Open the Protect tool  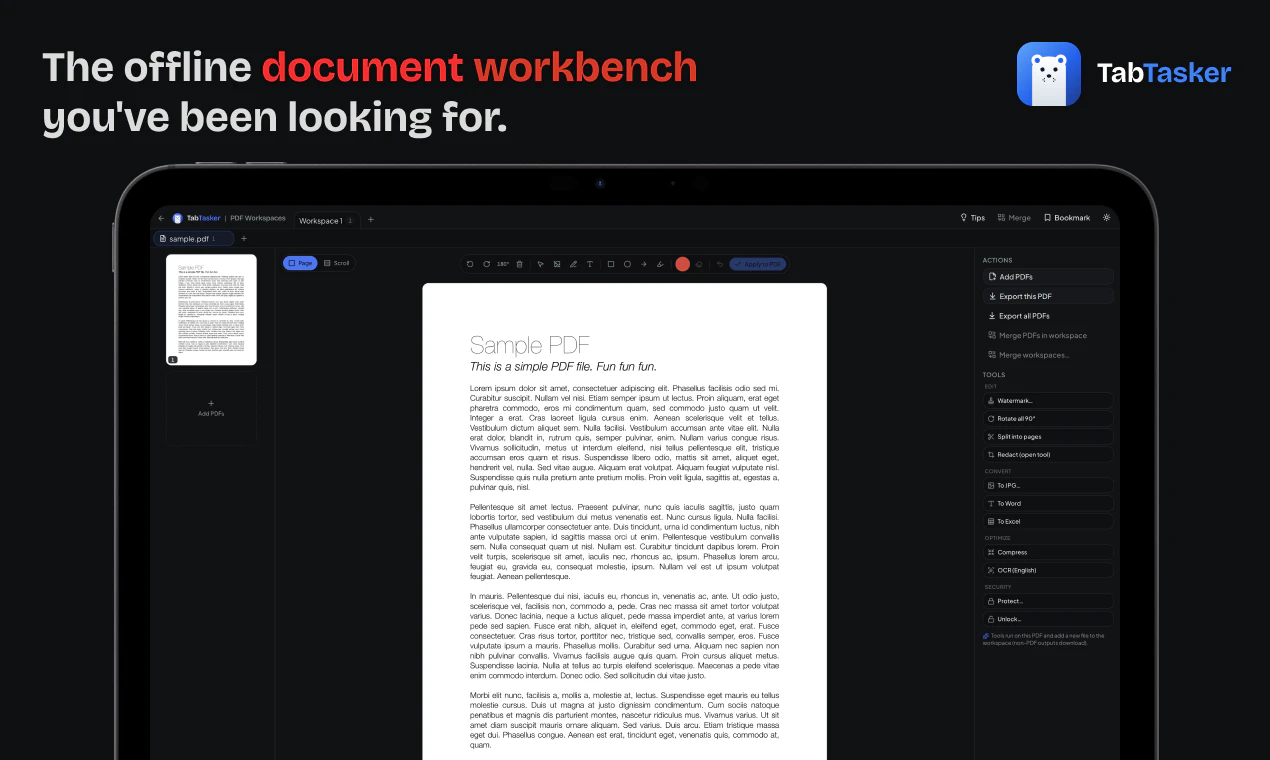click(1048, 601)
